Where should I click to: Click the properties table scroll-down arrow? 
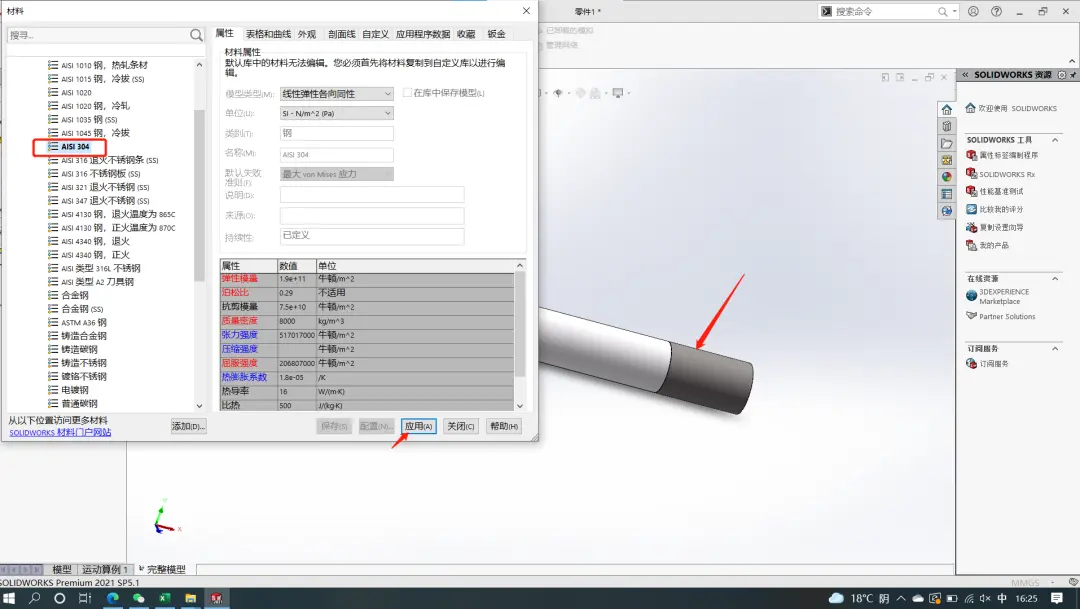(x=520, y=406)
